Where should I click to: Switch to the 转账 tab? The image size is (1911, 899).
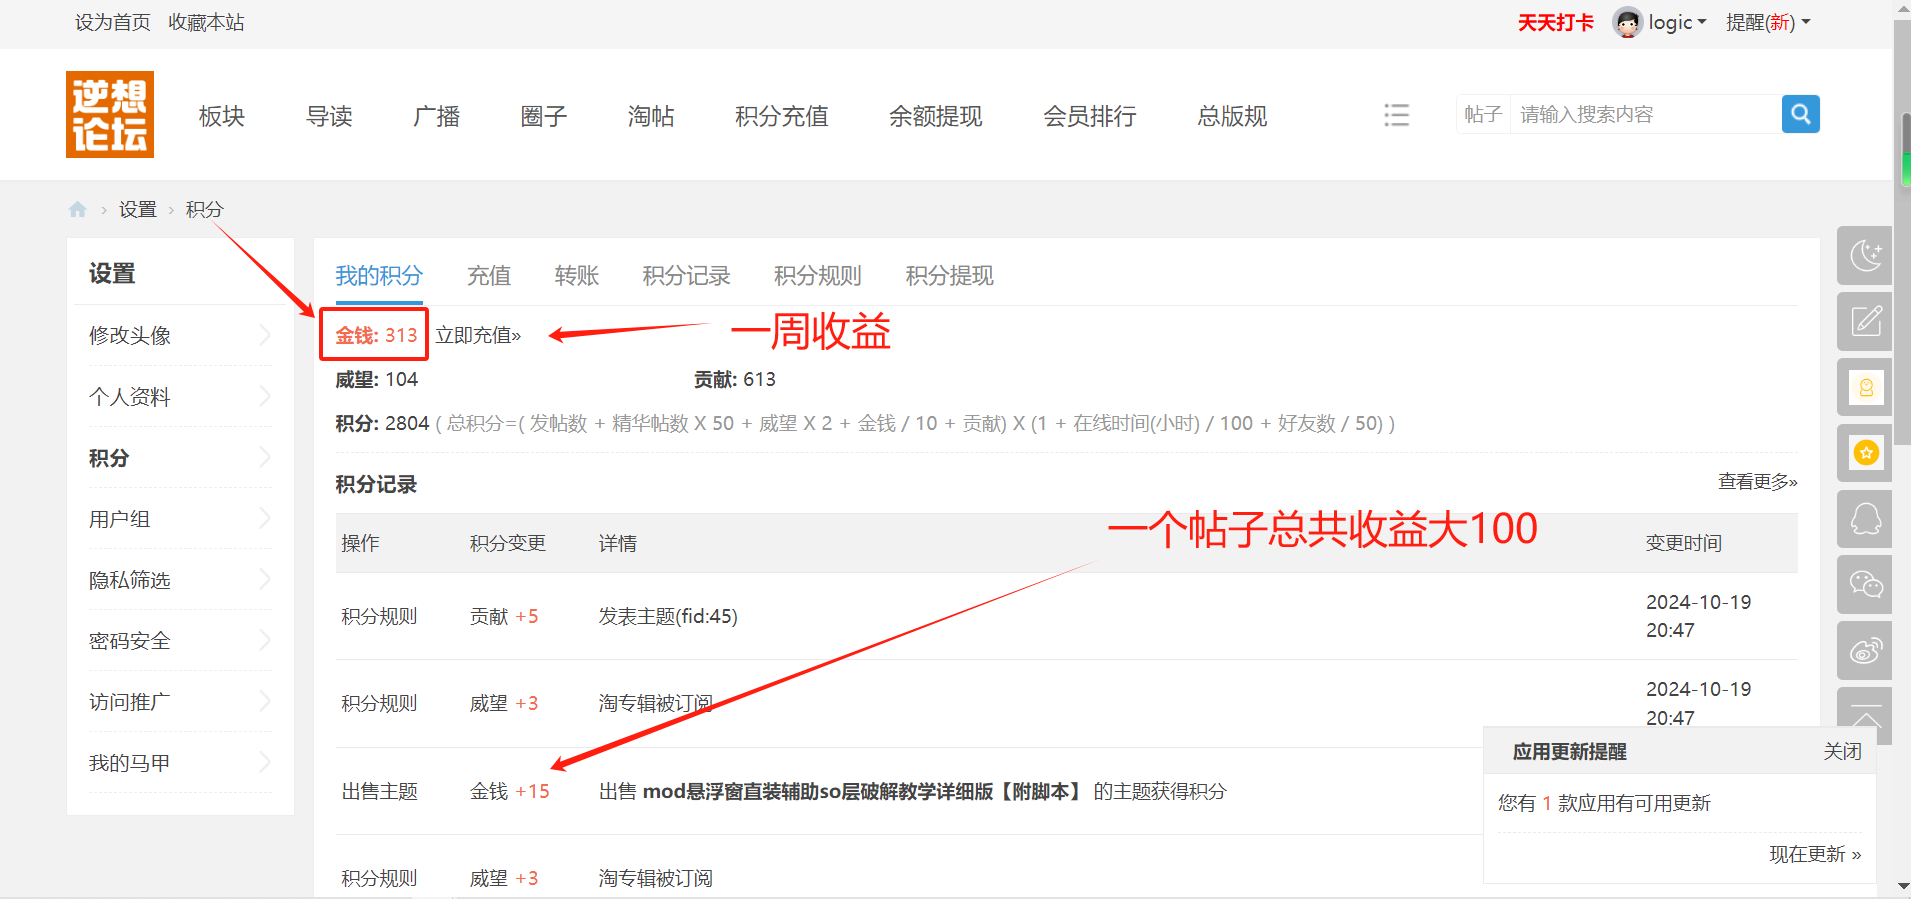pos(577,275)
